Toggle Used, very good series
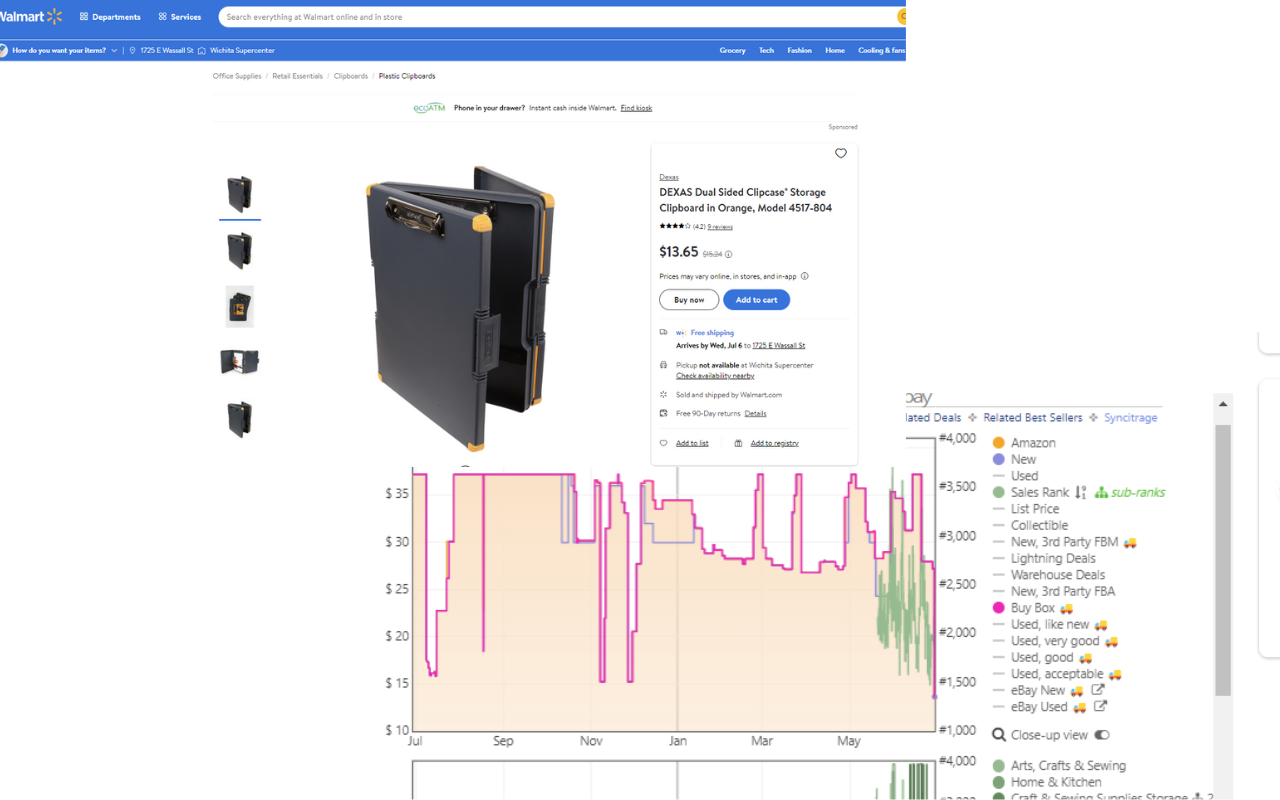Viewport: 1280px width, 800px height. click(1054, 641)
